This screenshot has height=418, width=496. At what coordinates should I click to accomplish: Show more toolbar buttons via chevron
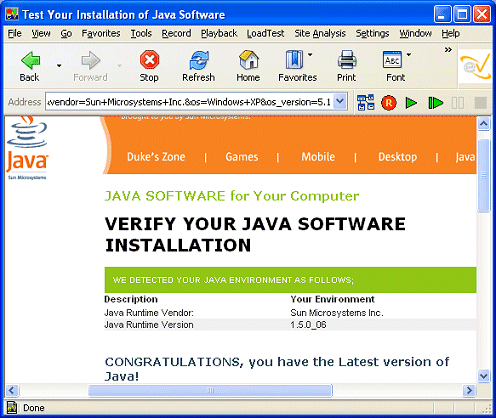tap(448, 50)
